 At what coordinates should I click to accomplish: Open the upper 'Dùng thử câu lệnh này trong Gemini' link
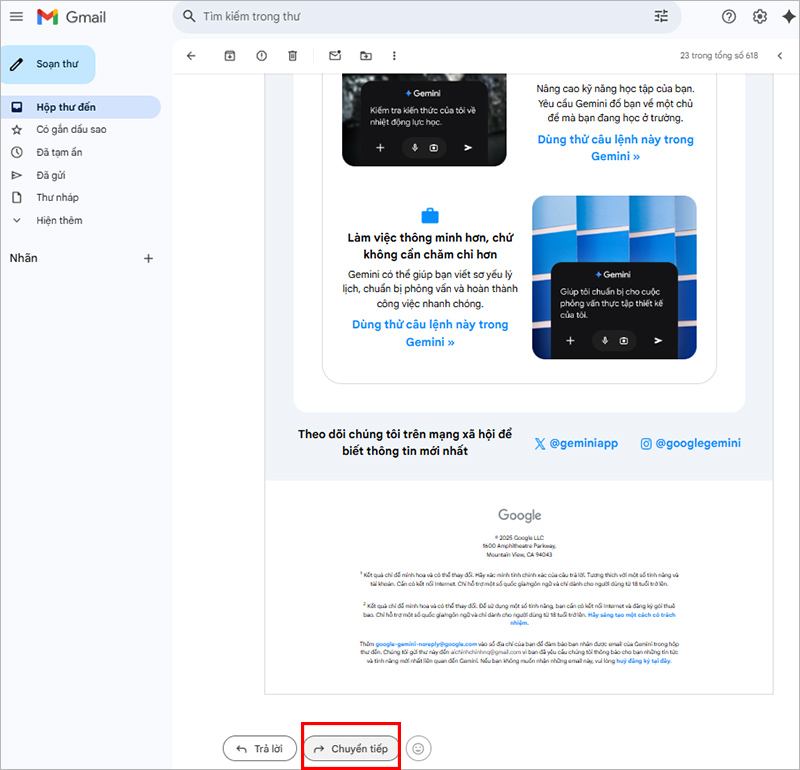point(615,148)
